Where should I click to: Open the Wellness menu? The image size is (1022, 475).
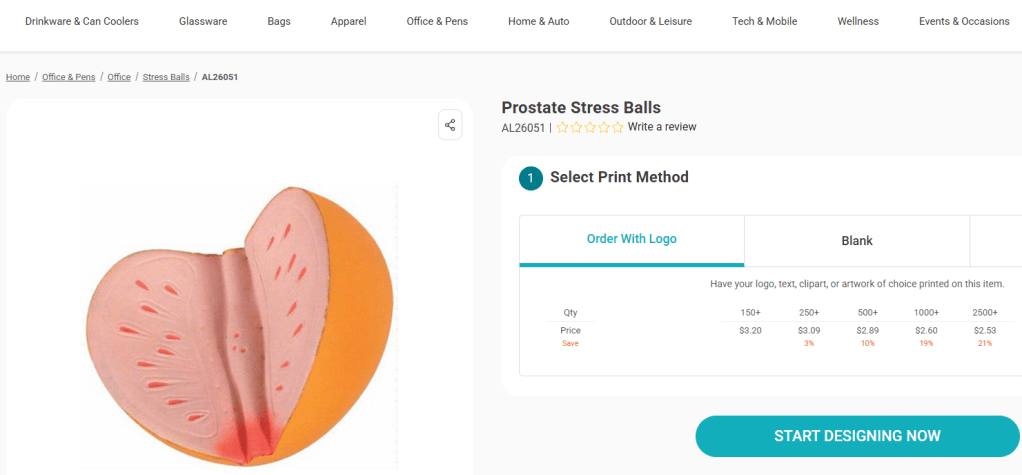858,21
